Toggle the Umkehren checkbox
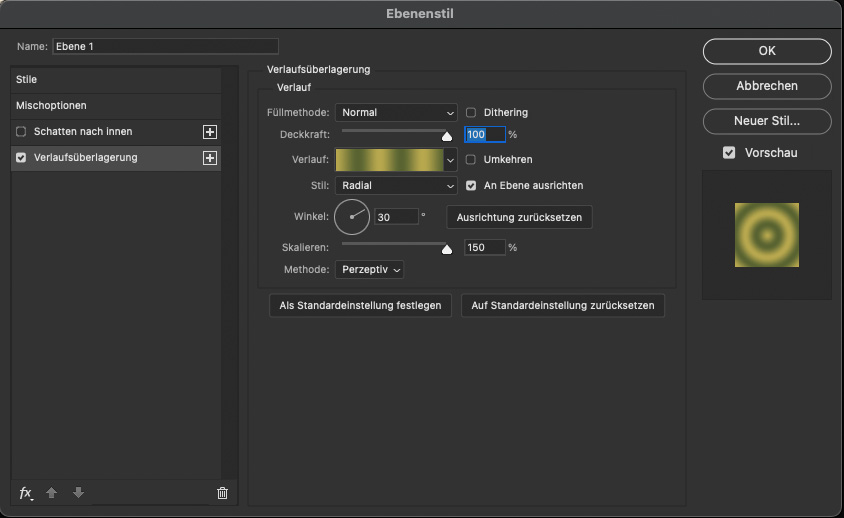The image size is (844, 518). (471, 159)
